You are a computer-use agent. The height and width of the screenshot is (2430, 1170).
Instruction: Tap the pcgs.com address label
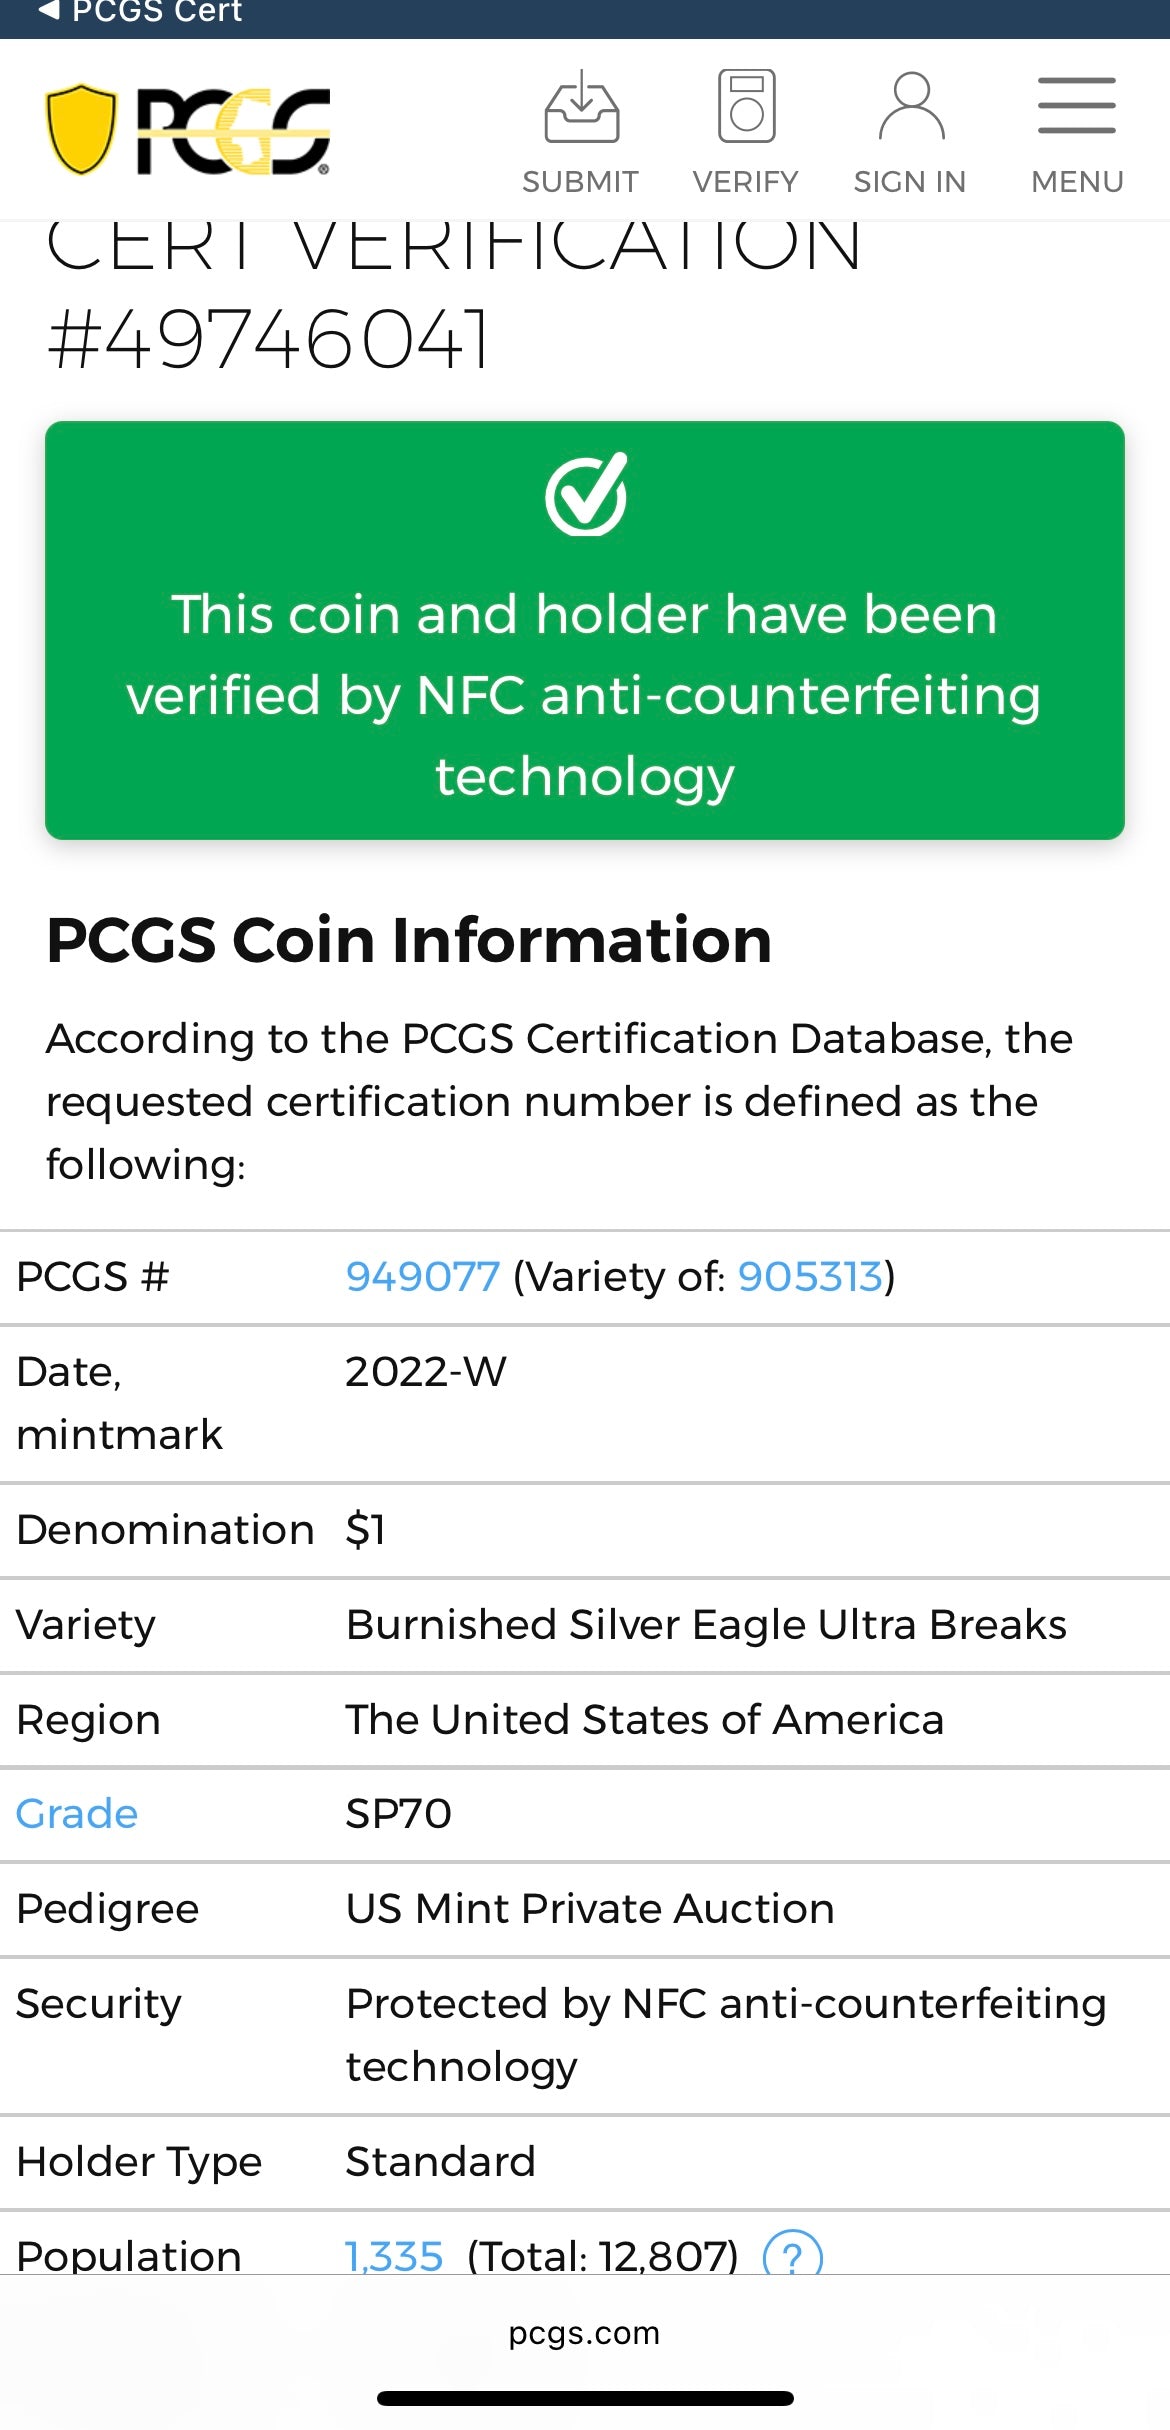[584, 2332]
